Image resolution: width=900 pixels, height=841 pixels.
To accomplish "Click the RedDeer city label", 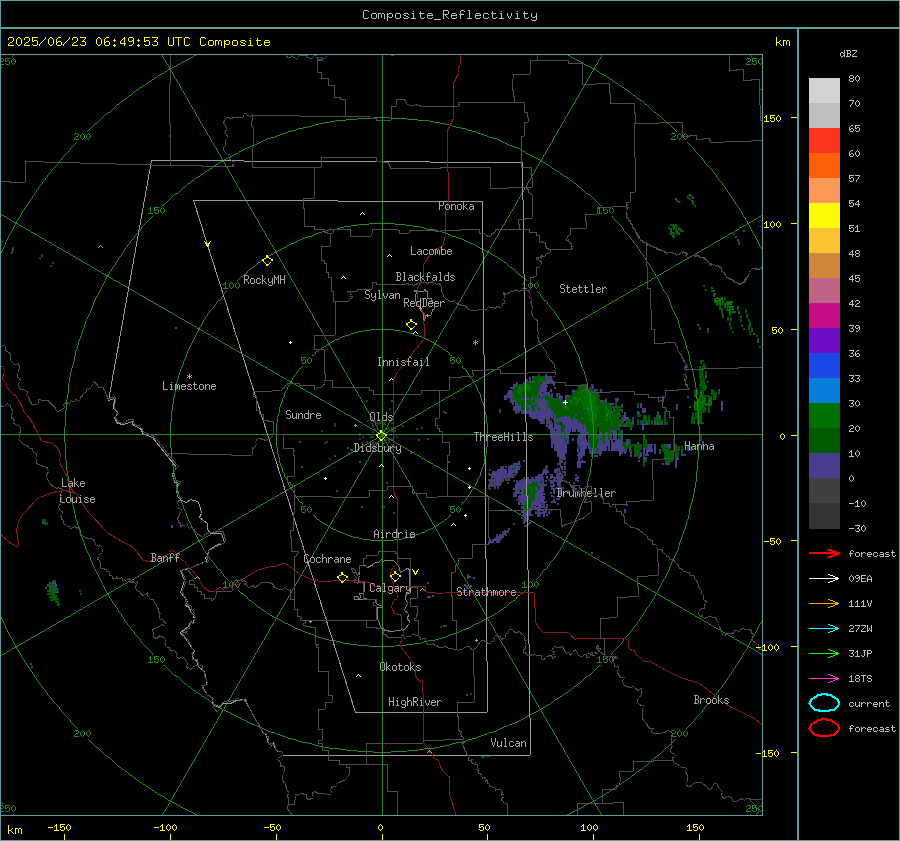I will coord(424,303).
